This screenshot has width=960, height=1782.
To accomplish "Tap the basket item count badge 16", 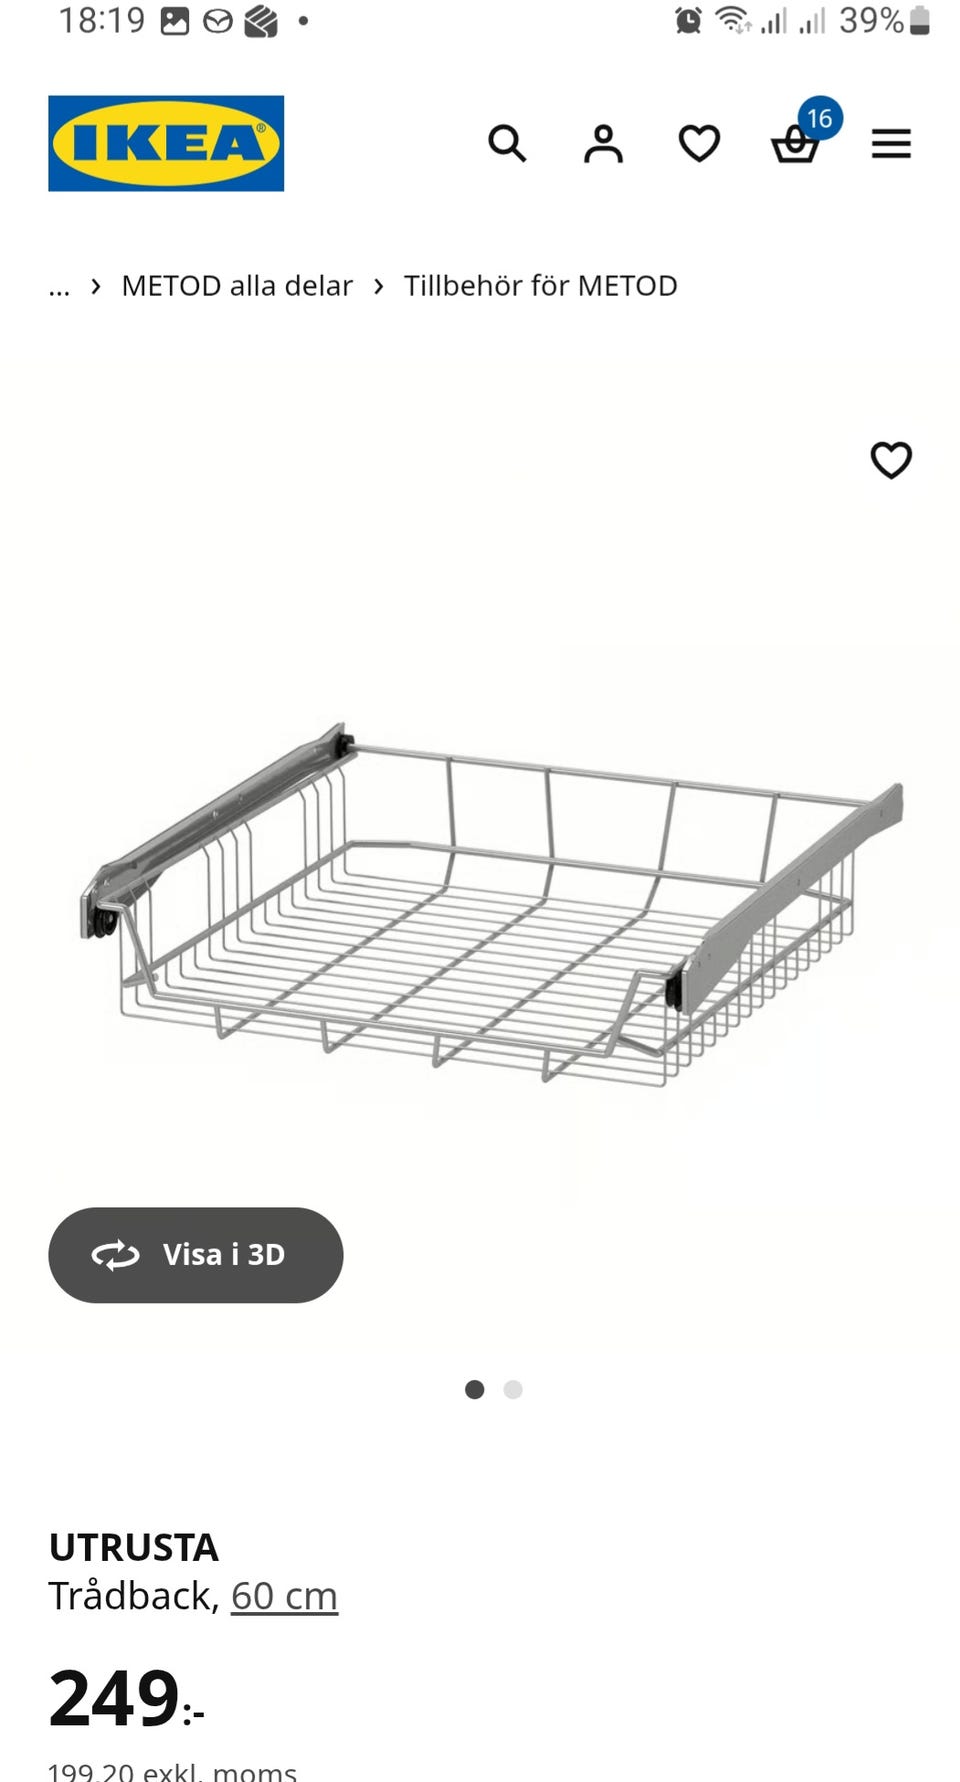I will click(820, 119).
